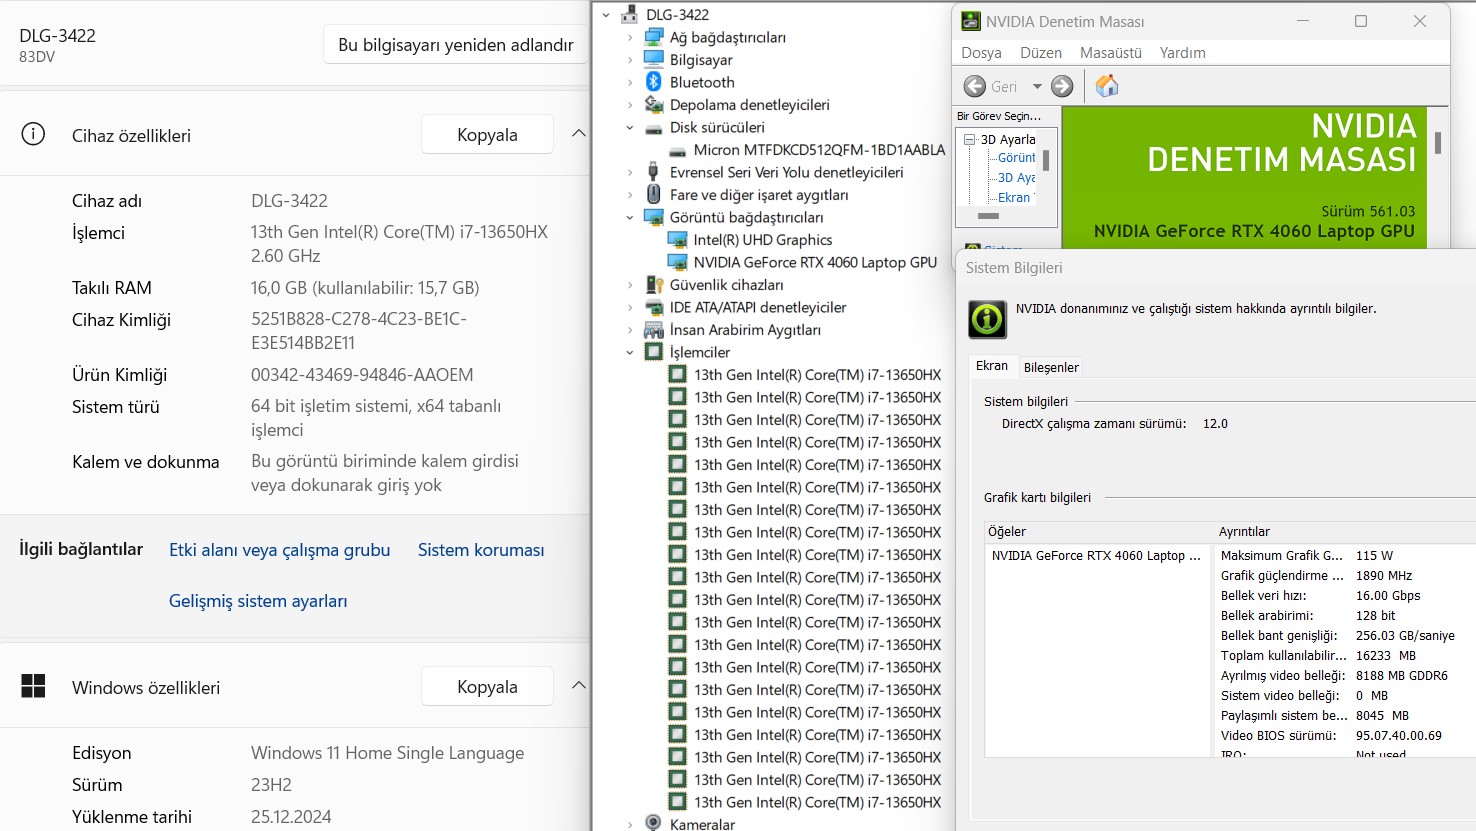Expand the Ağ bağdaştırıcıları node
Screen dimensions: 1476x831
(630, 37)
